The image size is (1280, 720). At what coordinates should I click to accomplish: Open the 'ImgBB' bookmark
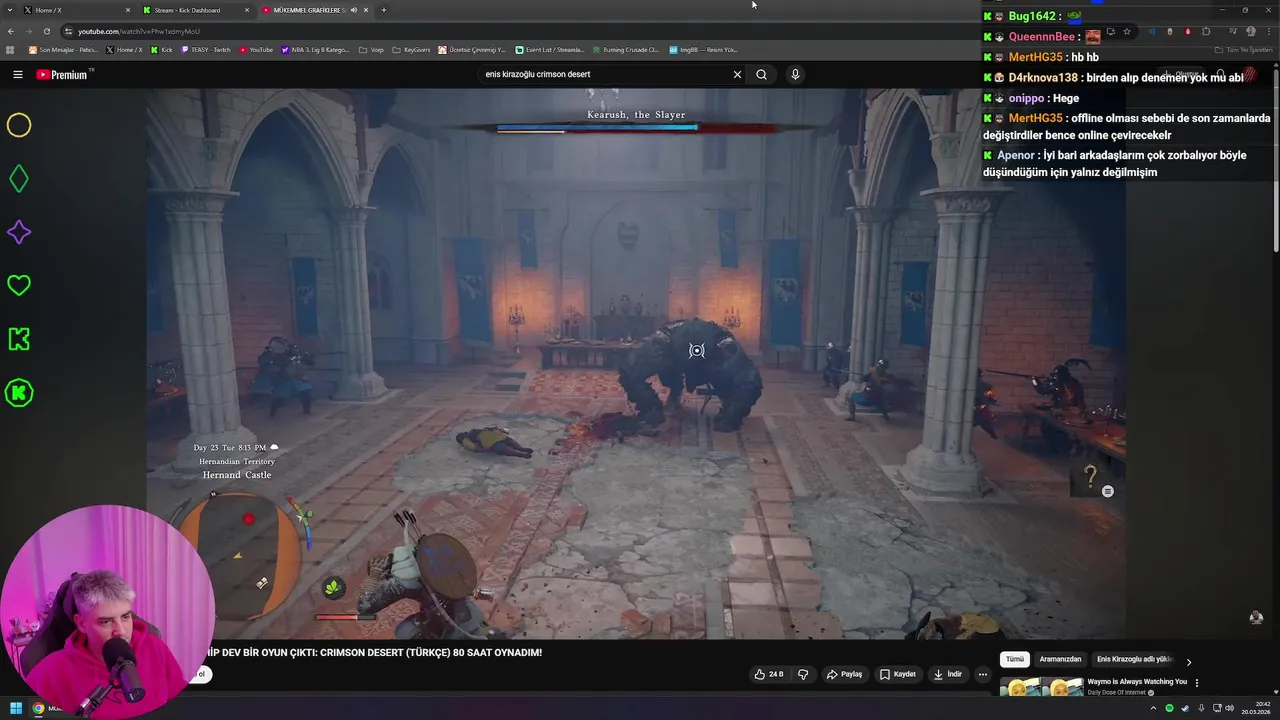pyautogui.click(x=703, y=49)
